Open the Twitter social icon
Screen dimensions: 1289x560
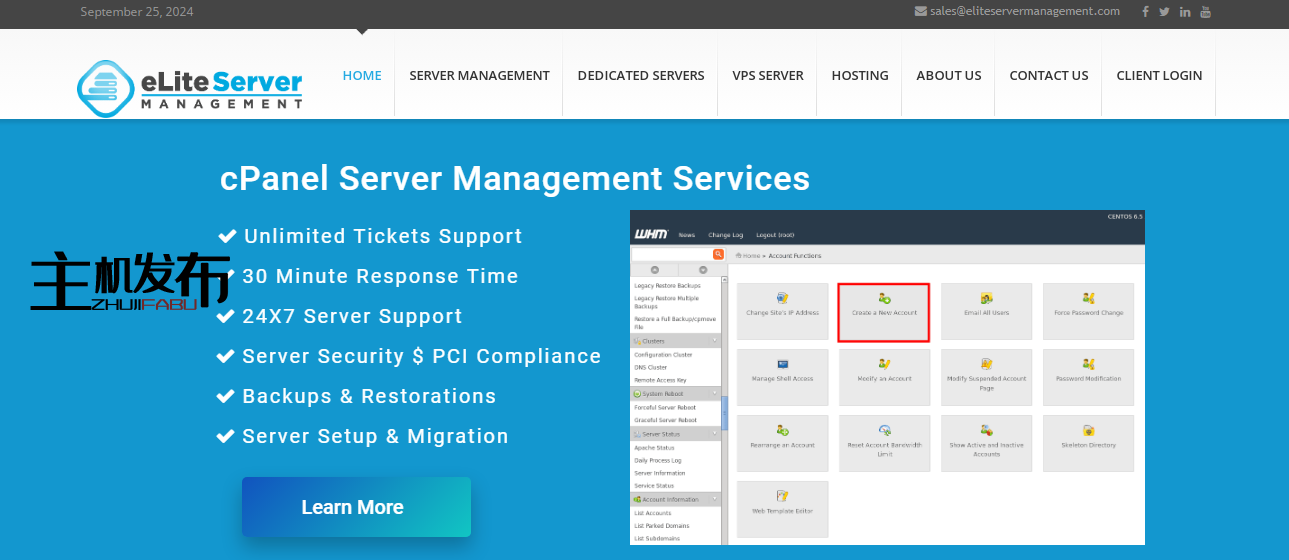(1164, 12)
